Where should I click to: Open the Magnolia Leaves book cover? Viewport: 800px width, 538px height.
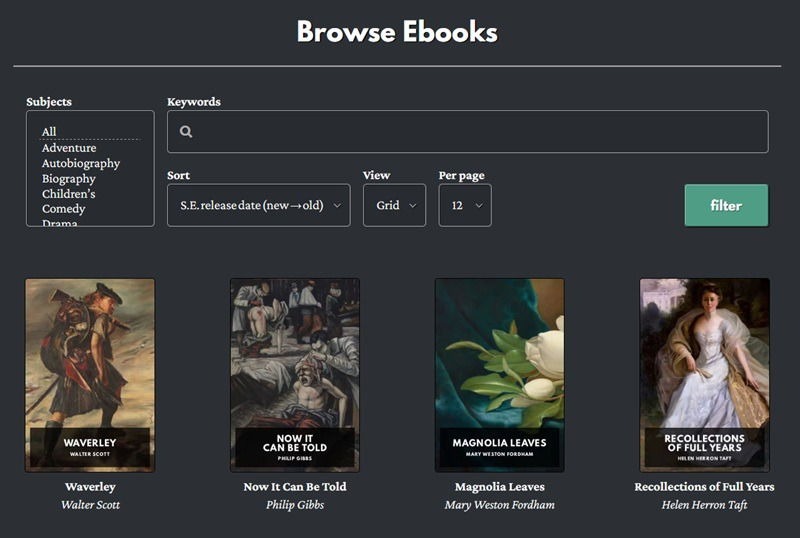point(499,374)
